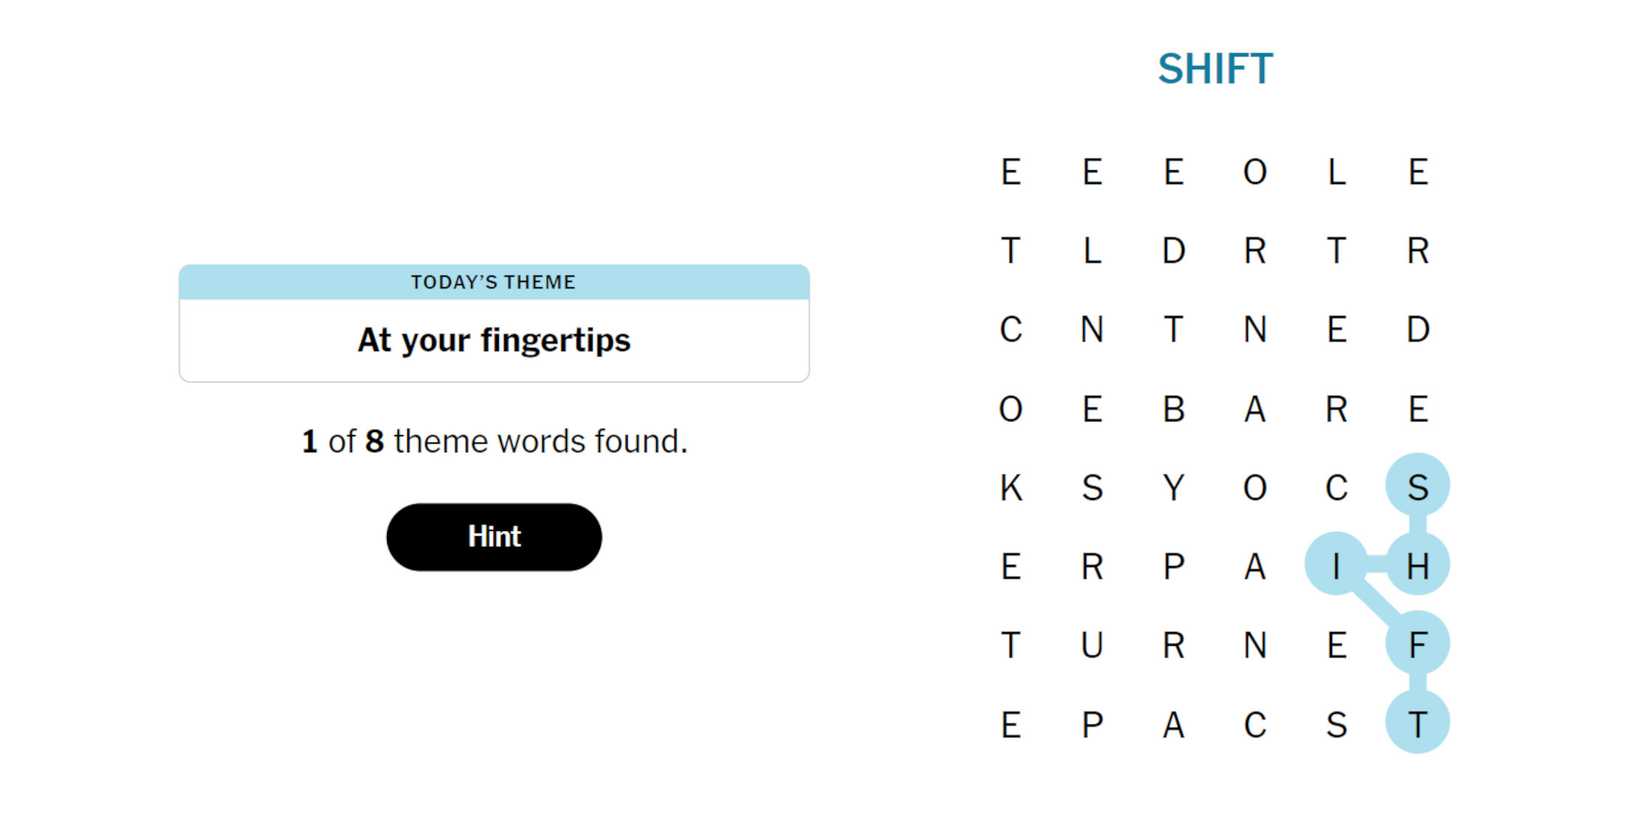The height and width of the screenshot is (825, 1650).
Task: Click the SHIFT word above the grid
Action: pos(1215,70)
